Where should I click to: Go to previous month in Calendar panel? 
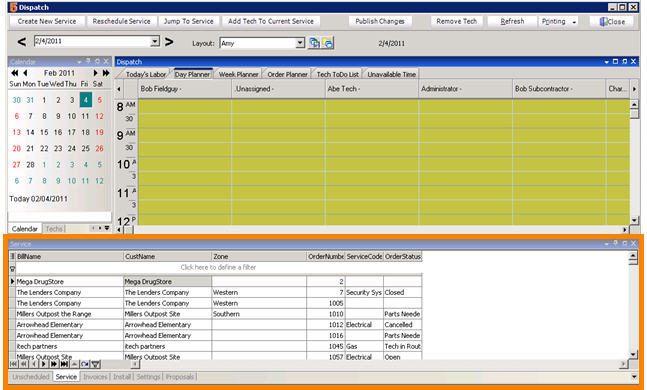pos(26,73)
